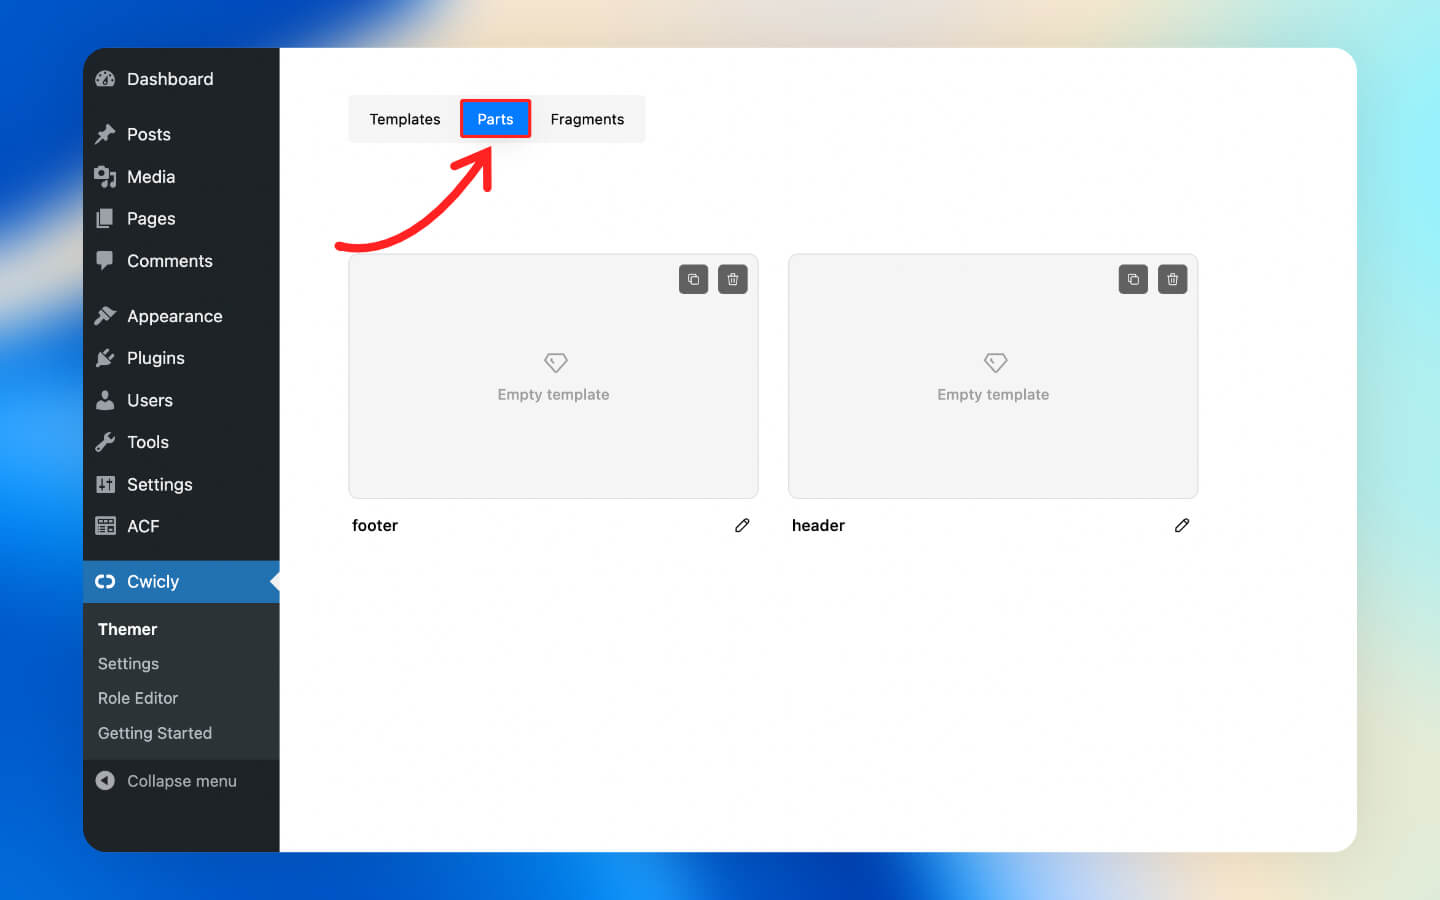
Task: Open Cwicly Settings submenu link
Action: point(128,664)
